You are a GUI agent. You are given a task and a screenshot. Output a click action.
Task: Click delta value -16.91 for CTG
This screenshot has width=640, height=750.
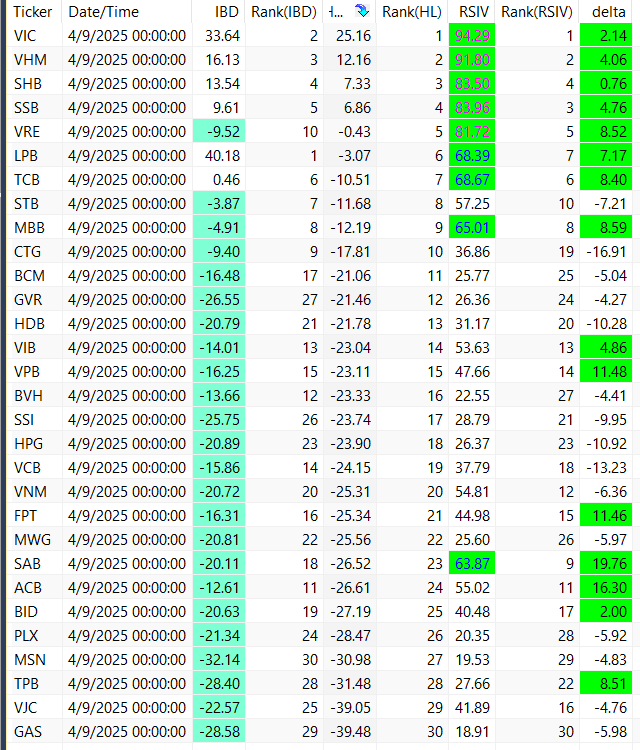point(606,252)
